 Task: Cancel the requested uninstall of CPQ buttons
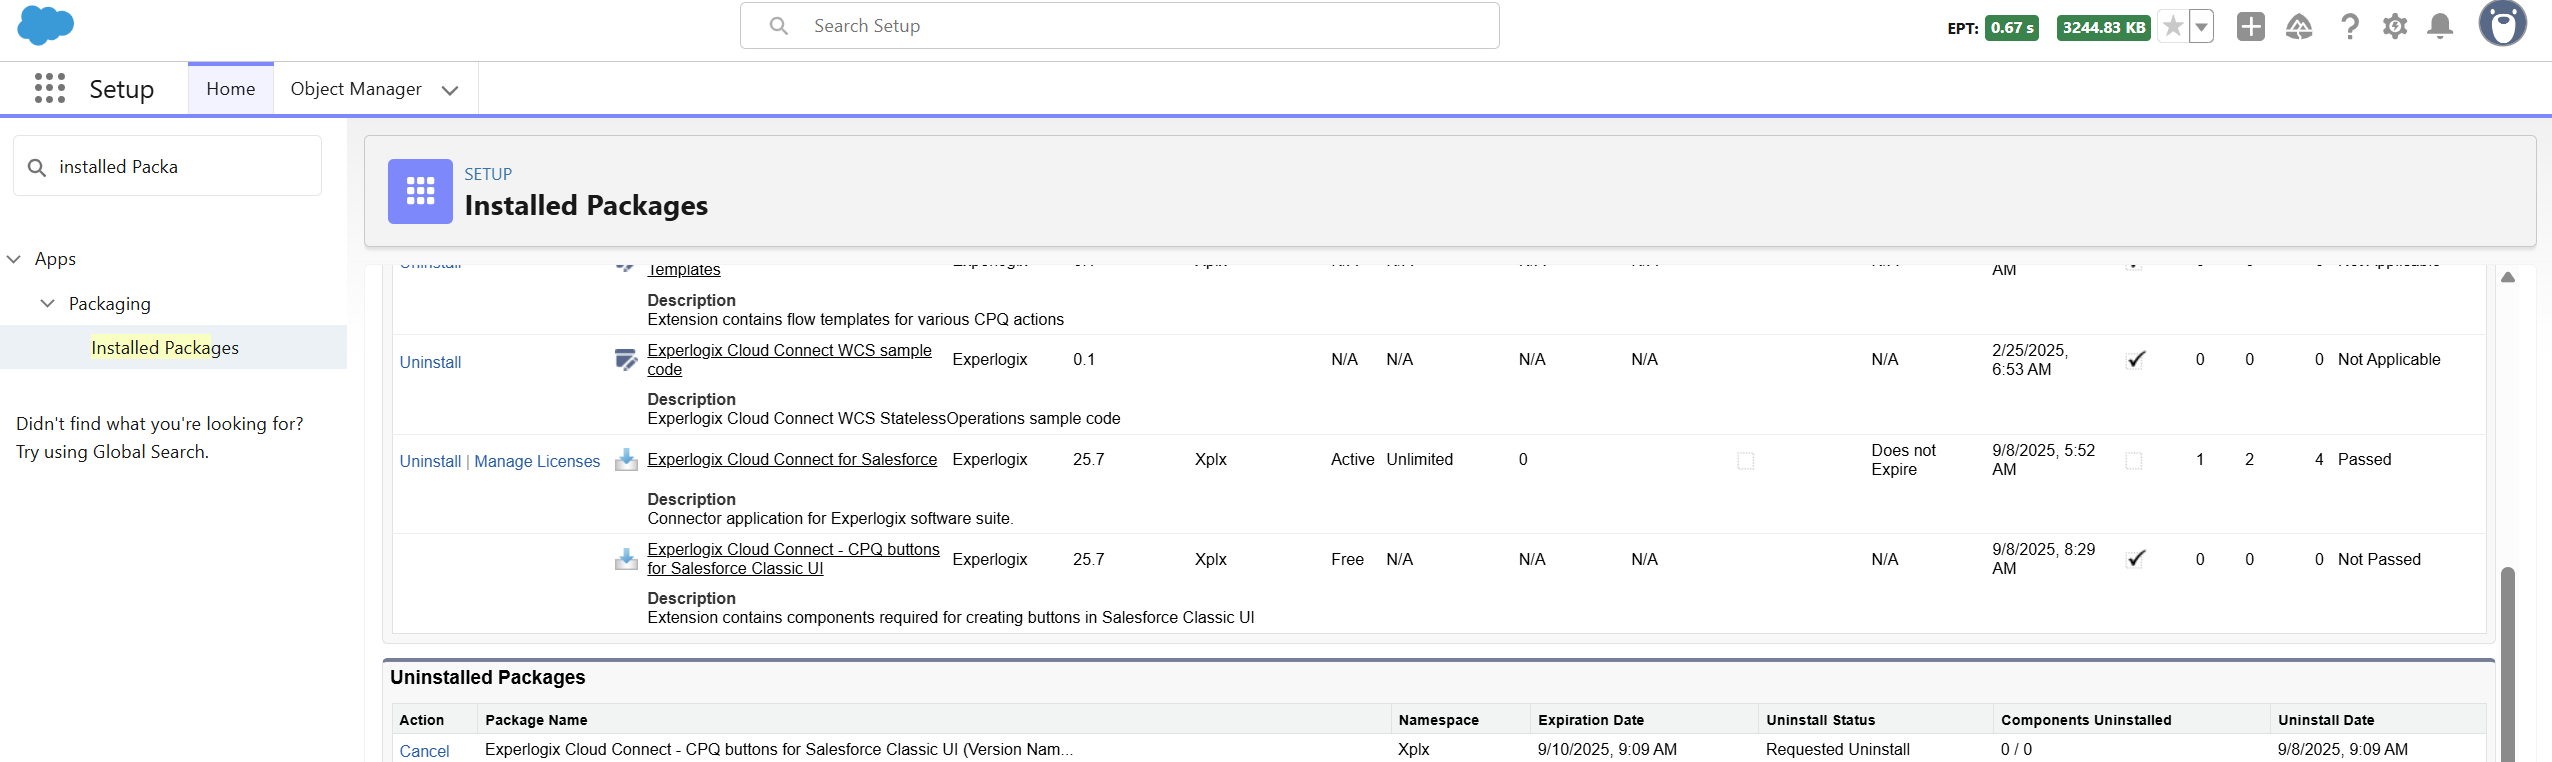[x=424, y=751]
